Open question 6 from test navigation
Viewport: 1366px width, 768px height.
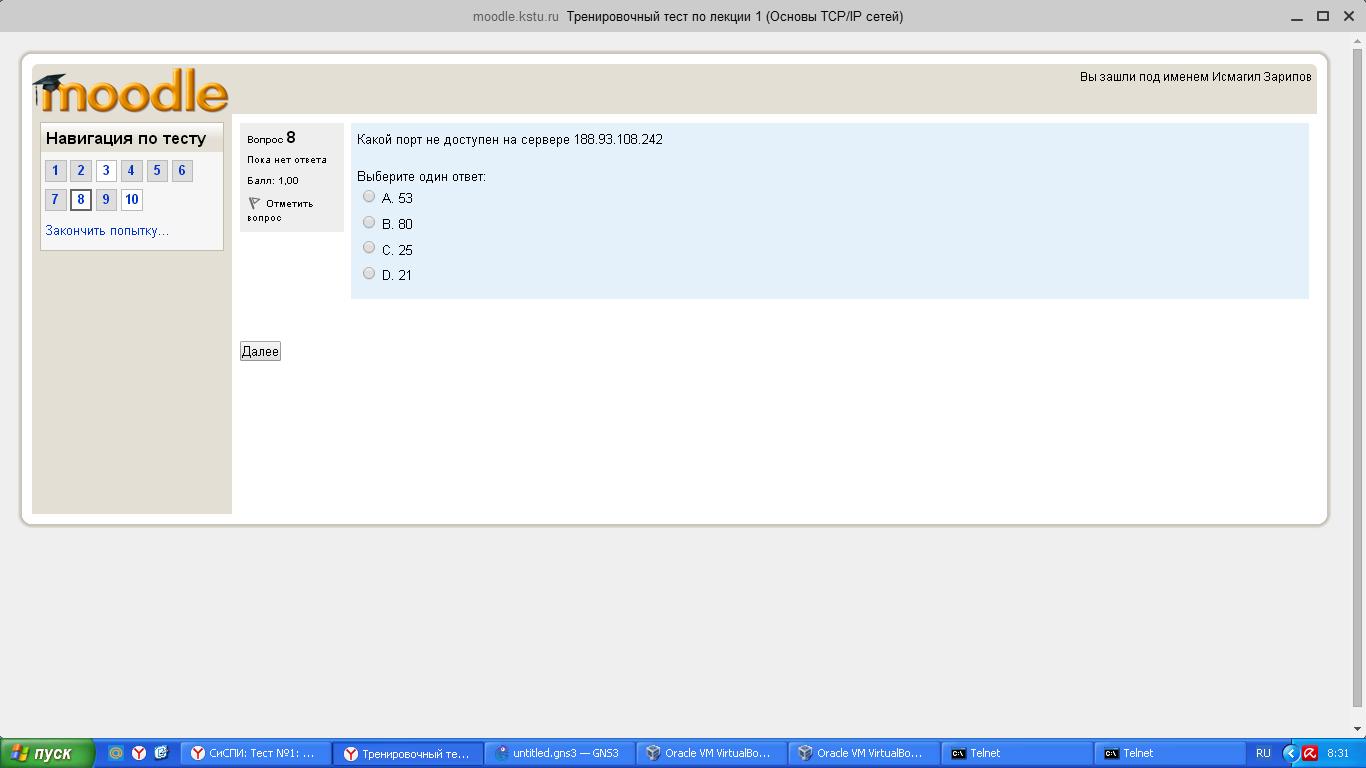click(182, 171)
